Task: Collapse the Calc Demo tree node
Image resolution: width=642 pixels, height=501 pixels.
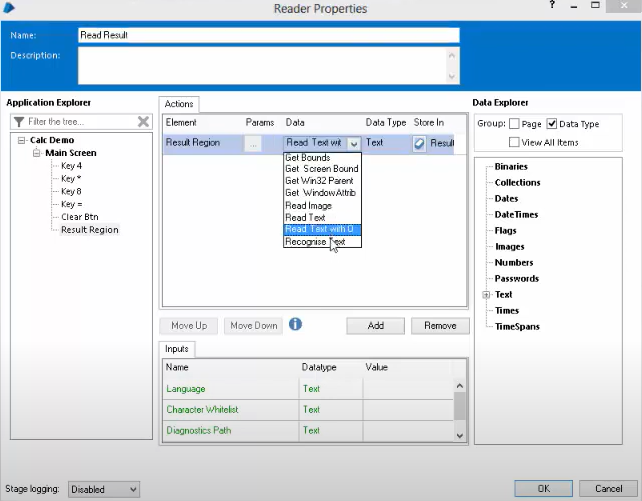Action: 20,139
